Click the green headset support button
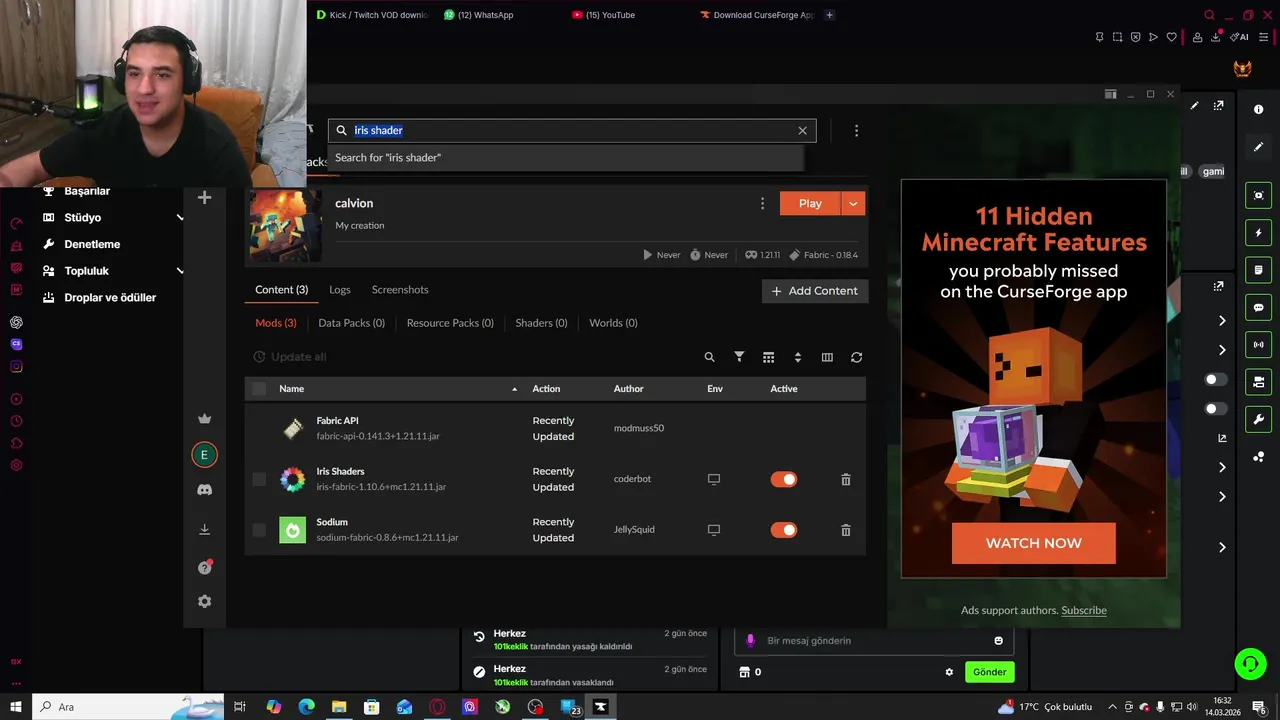 click(x=1249, y=663)
